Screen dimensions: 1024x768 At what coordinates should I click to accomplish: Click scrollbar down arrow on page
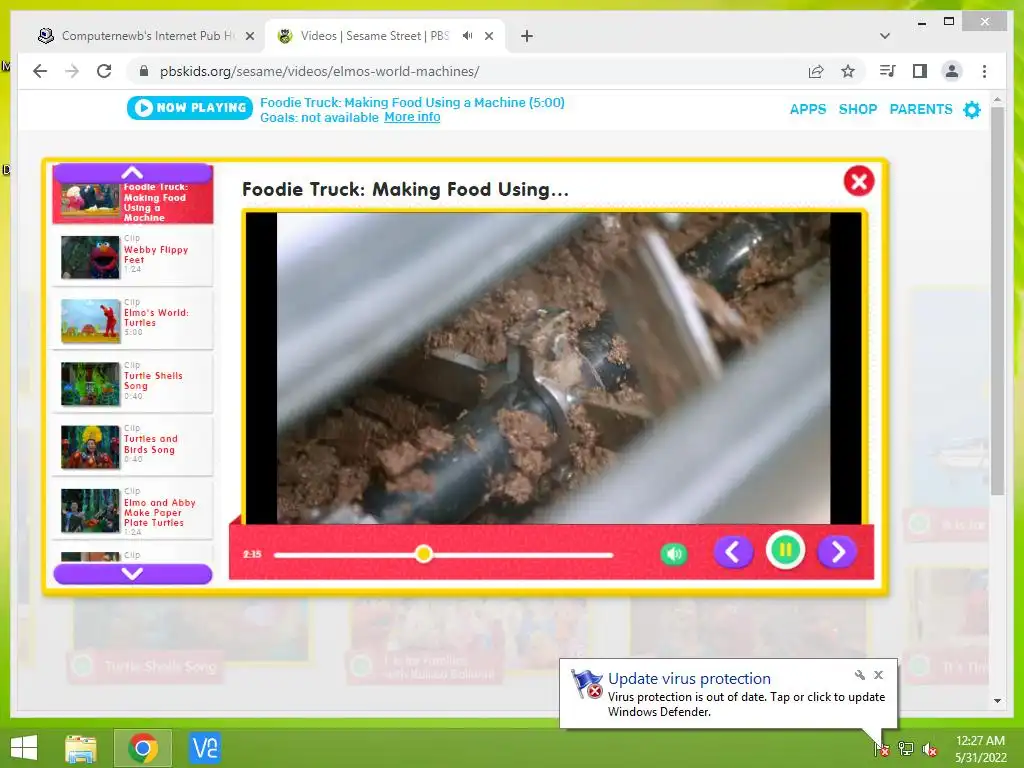point(997,701)
